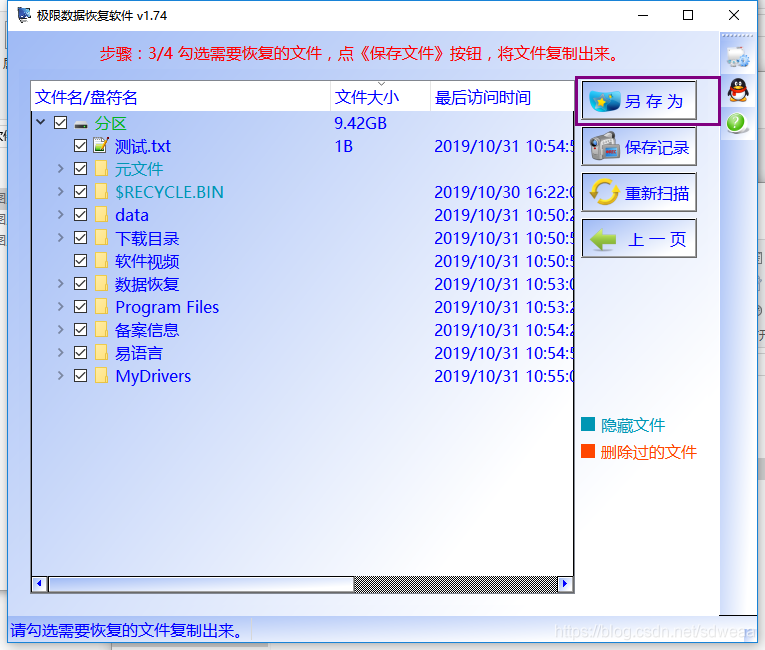This screenshot has width=765, height=650.
Task: Uncheck the 分区 partition checkbox
Action: coord(60,122)
